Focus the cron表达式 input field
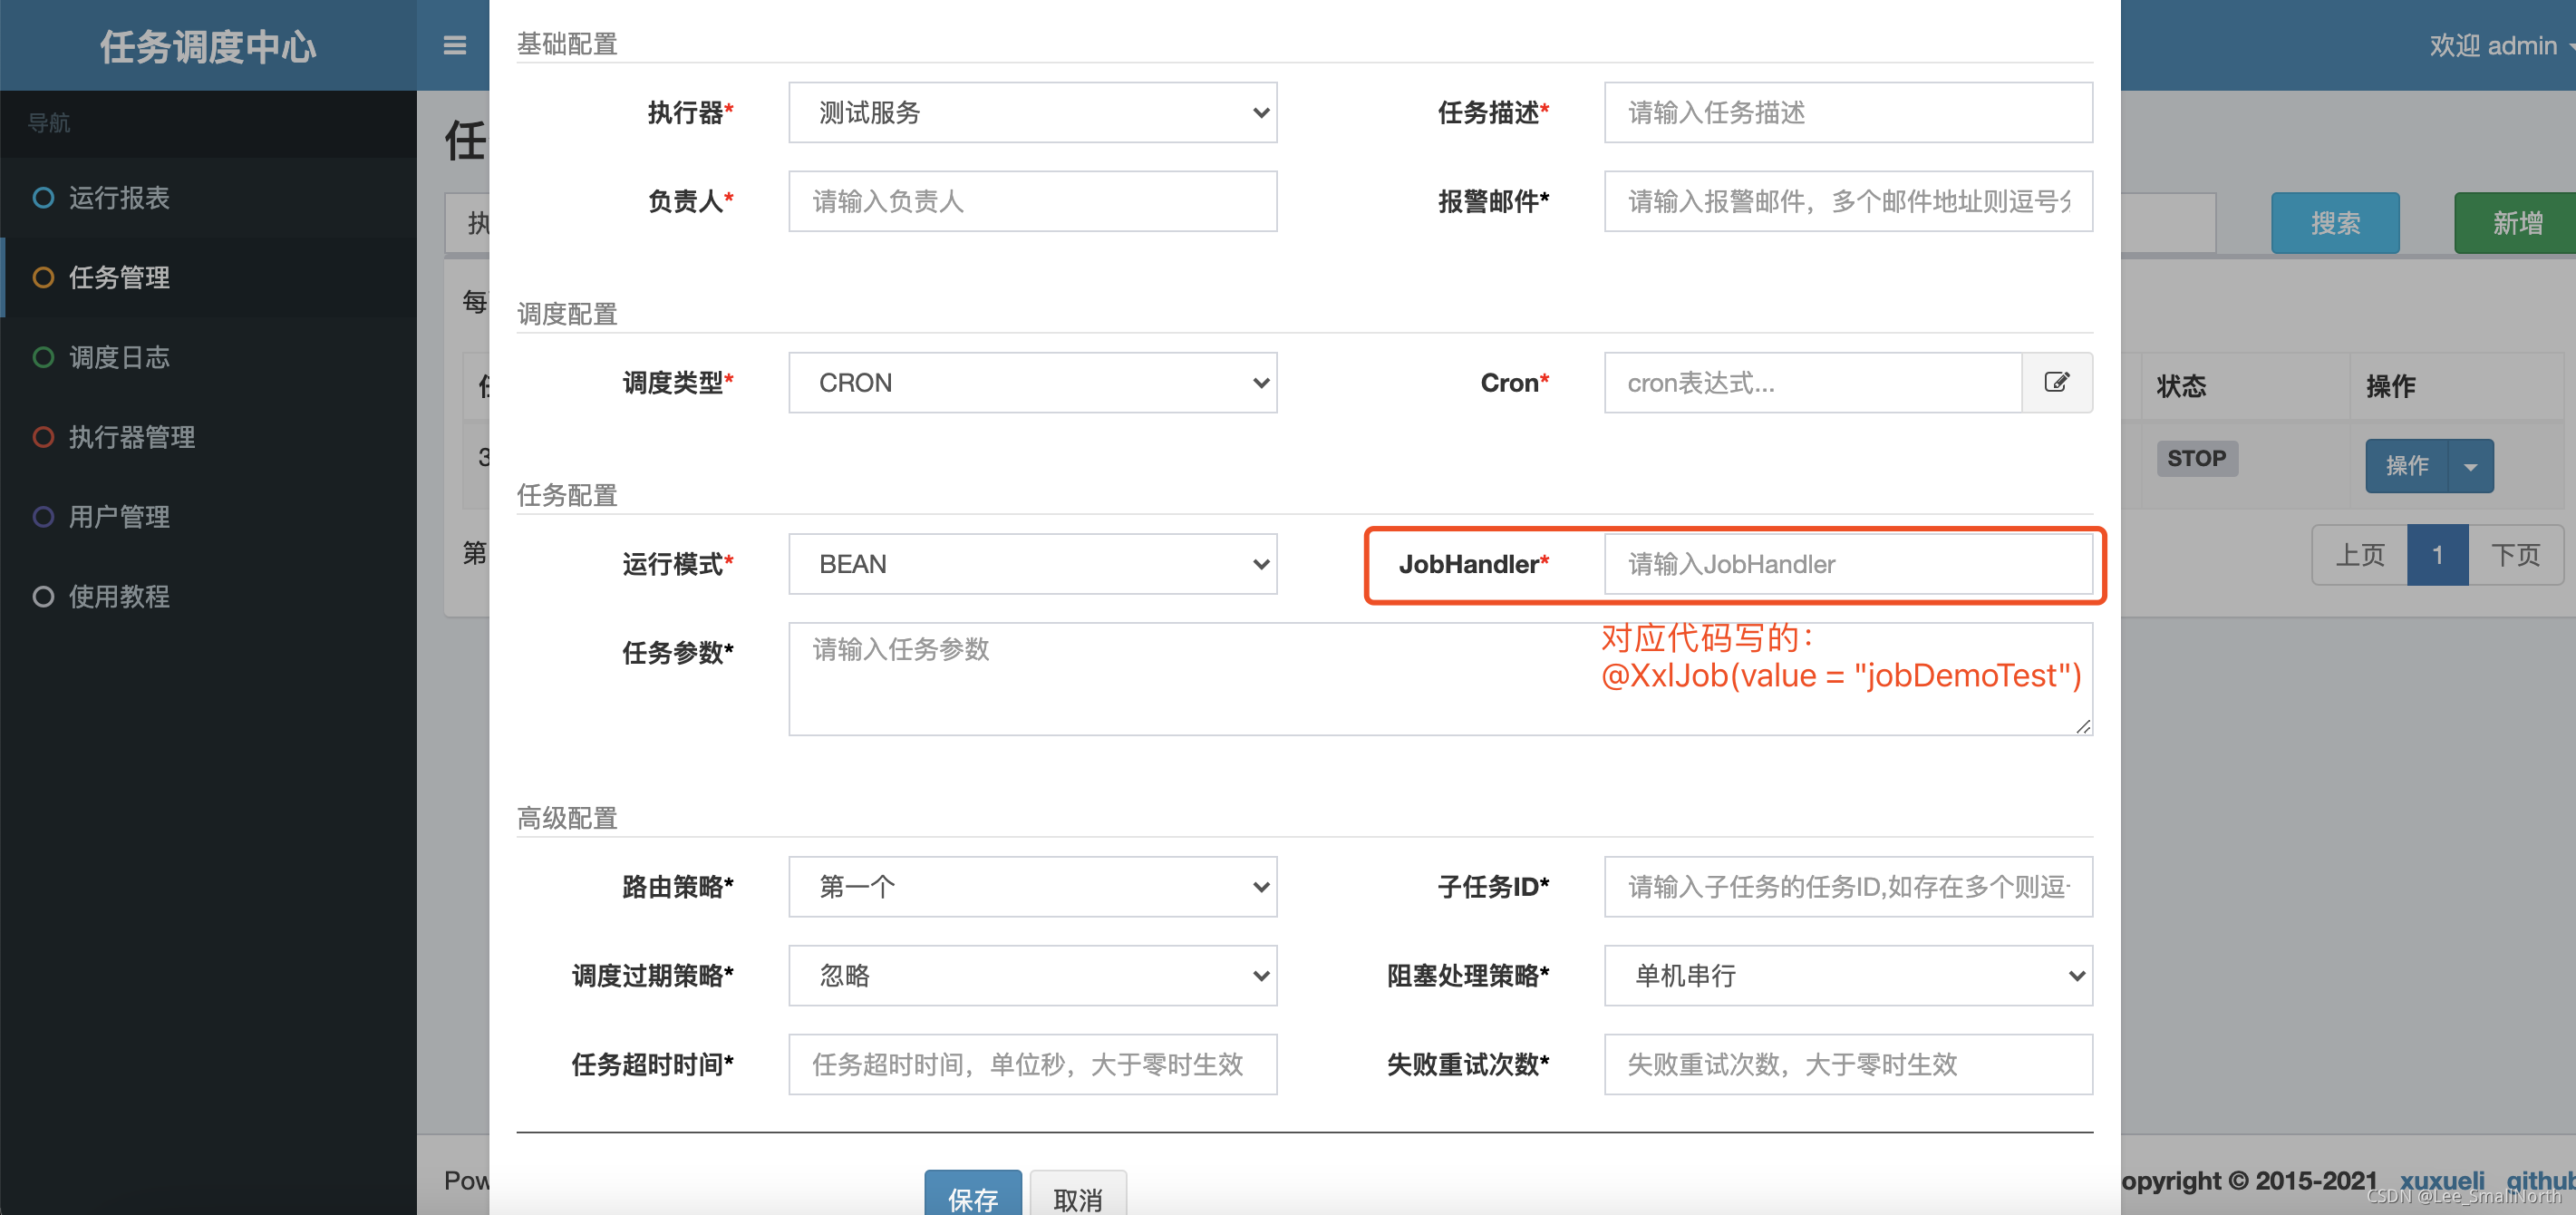Image resolution: width=2576 pixels, height=1215 pixels. pyautogui.click(x=1813, y=382)
